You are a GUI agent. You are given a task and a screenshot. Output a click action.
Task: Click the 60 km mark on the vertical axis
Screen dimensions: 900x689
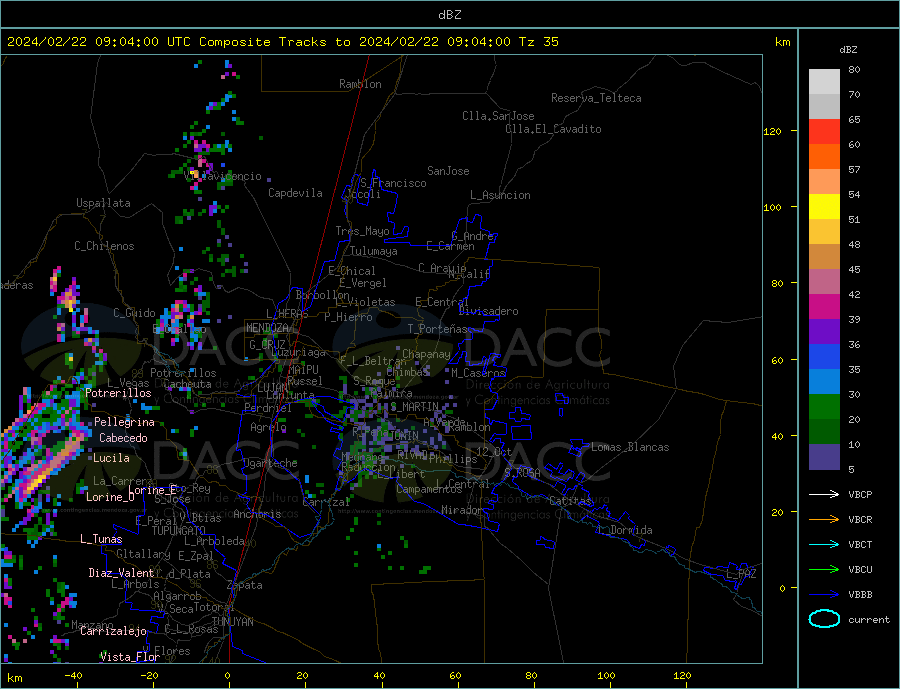click(777, 361)
